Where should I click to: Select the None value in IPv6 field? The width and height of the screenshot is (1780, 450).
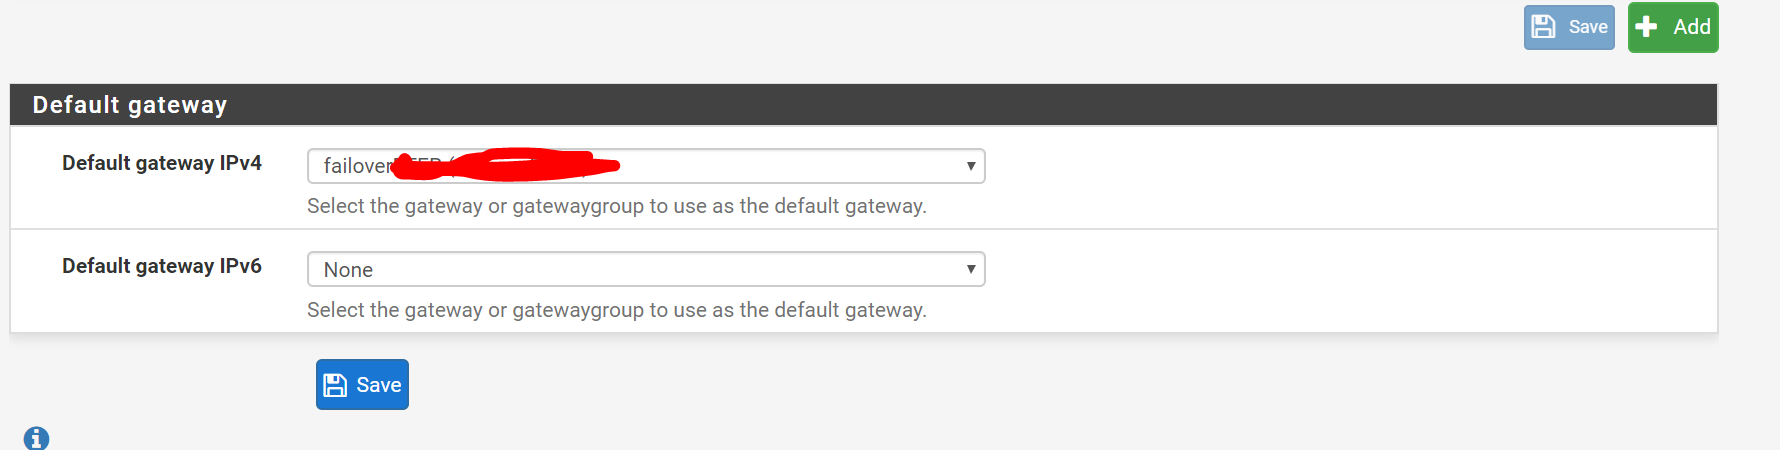point(348,270)
